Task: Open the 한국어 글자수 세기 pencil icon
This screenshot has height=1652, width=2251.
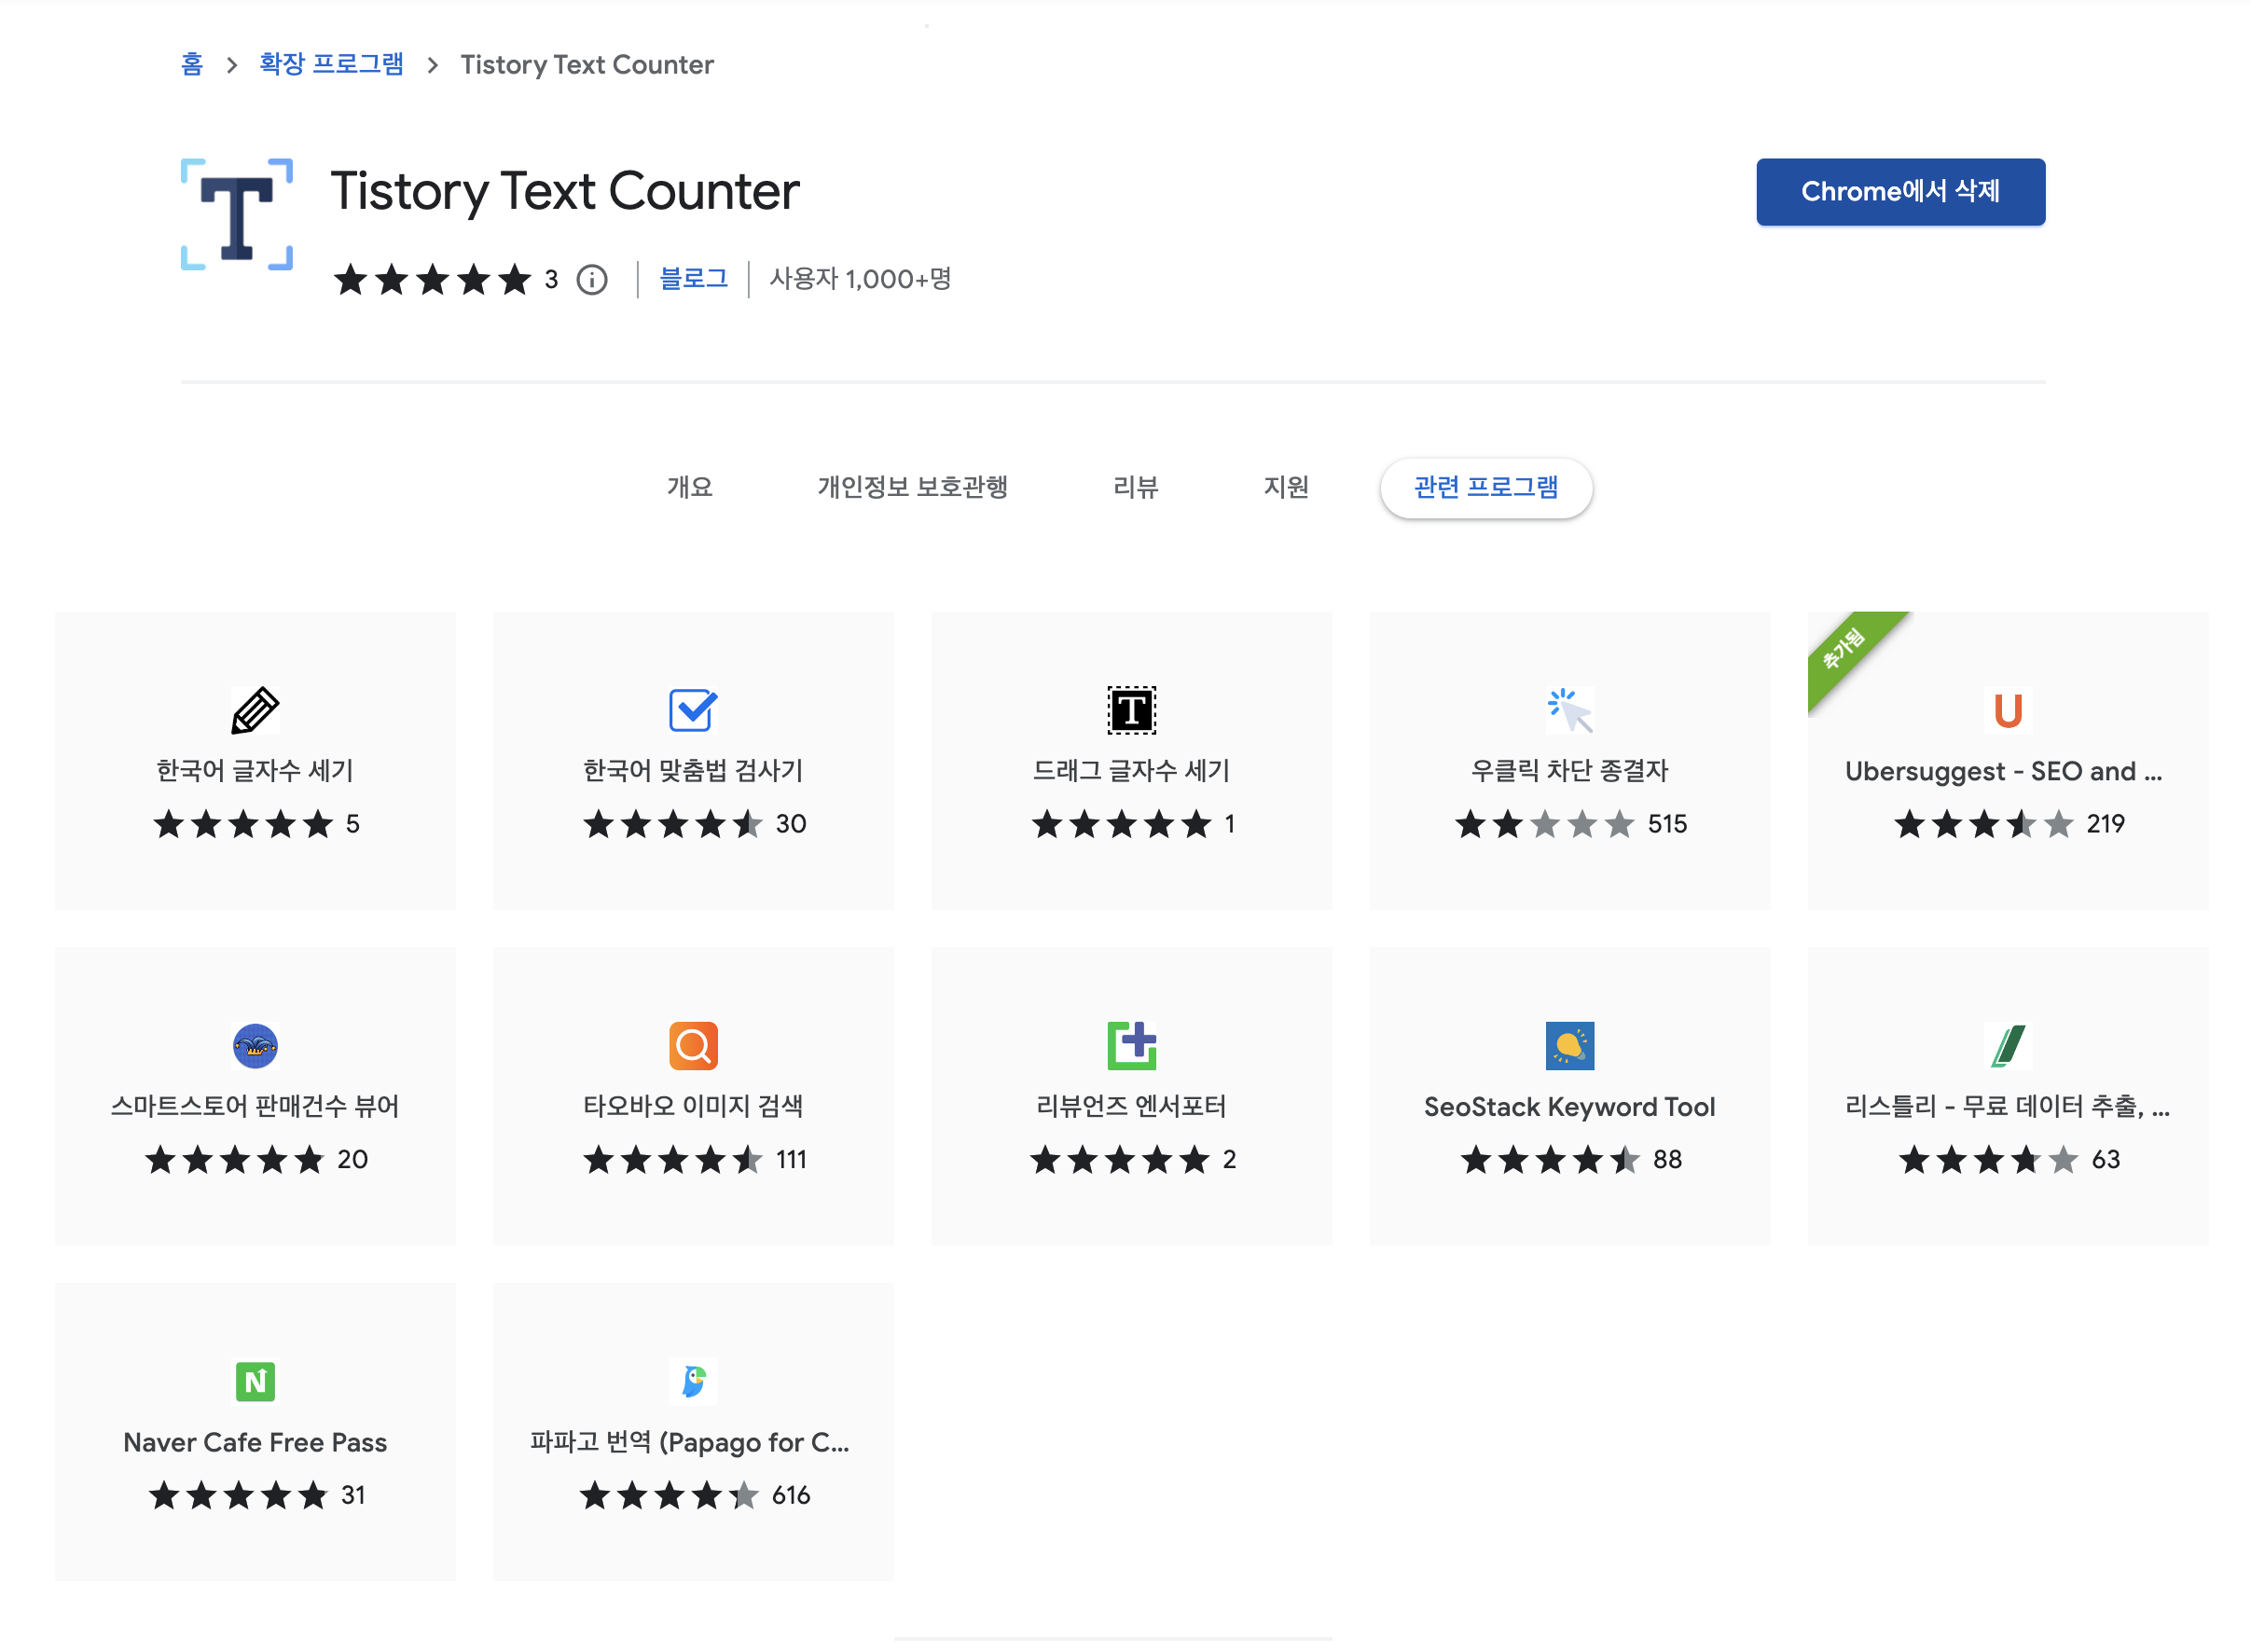Action: [255, 710]
